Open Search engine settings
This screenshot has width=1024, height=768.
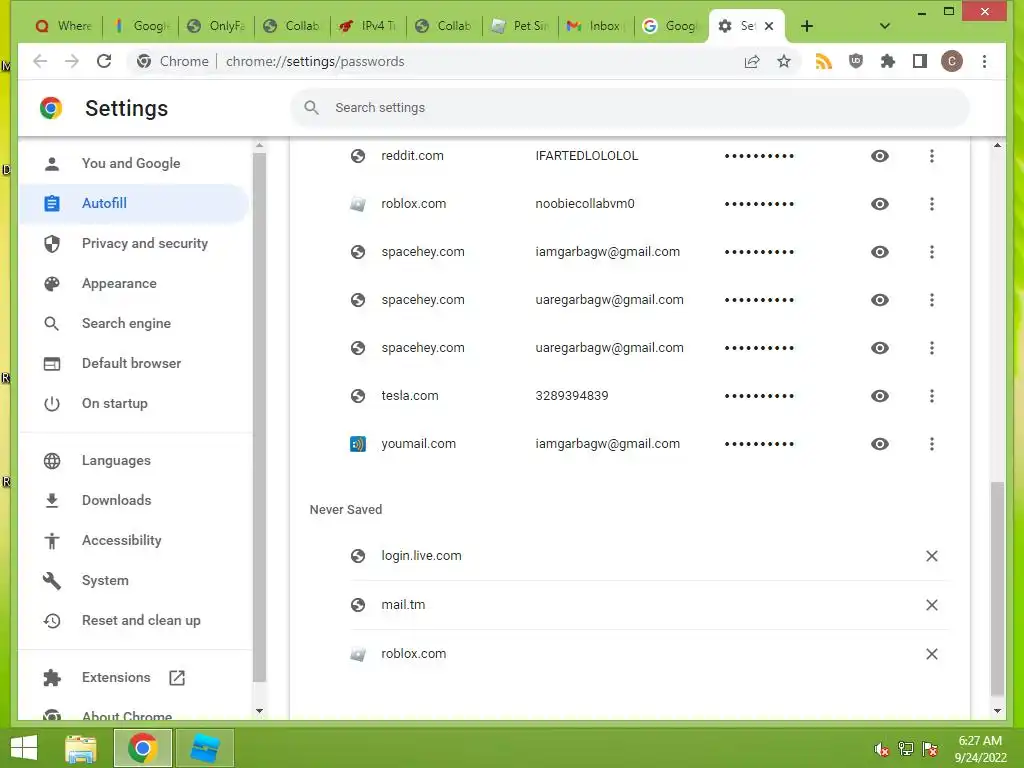tap(134, 323)
